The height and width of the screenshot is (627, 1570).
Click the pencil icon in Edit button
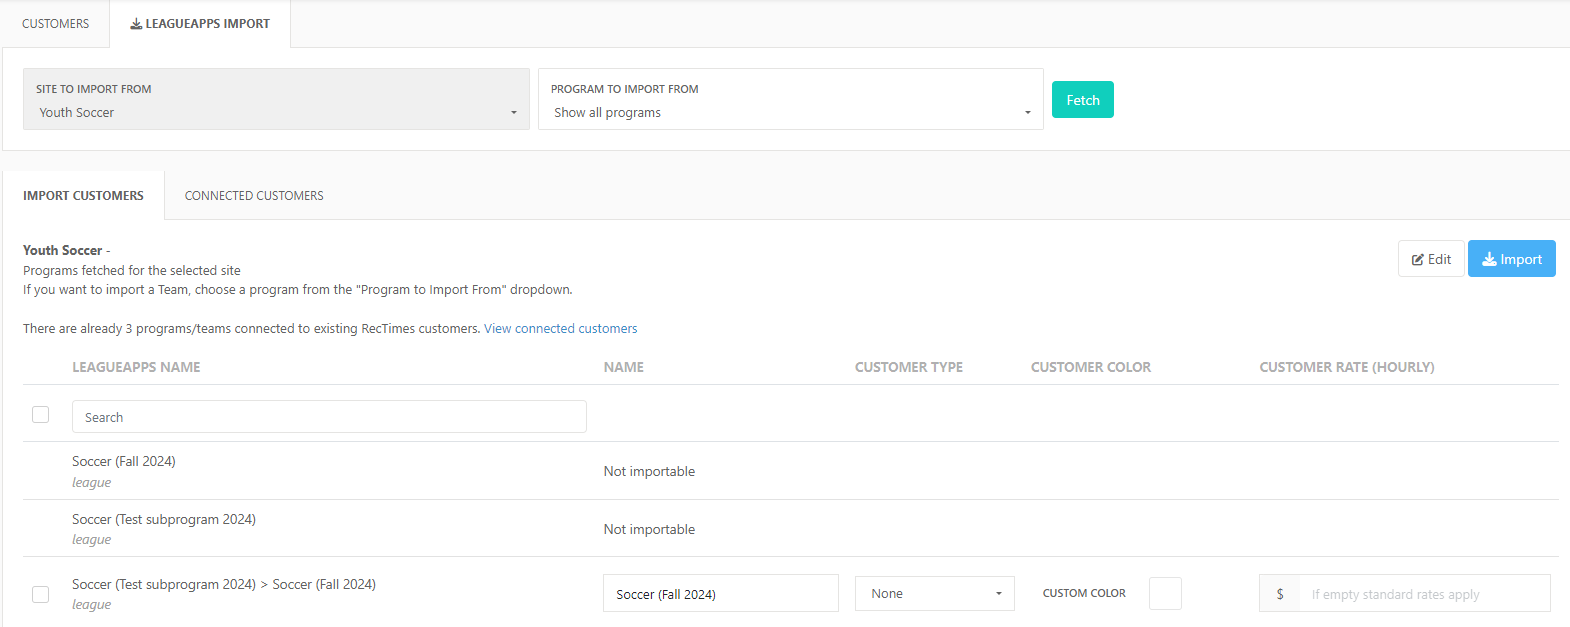(x=1417, y=260)
